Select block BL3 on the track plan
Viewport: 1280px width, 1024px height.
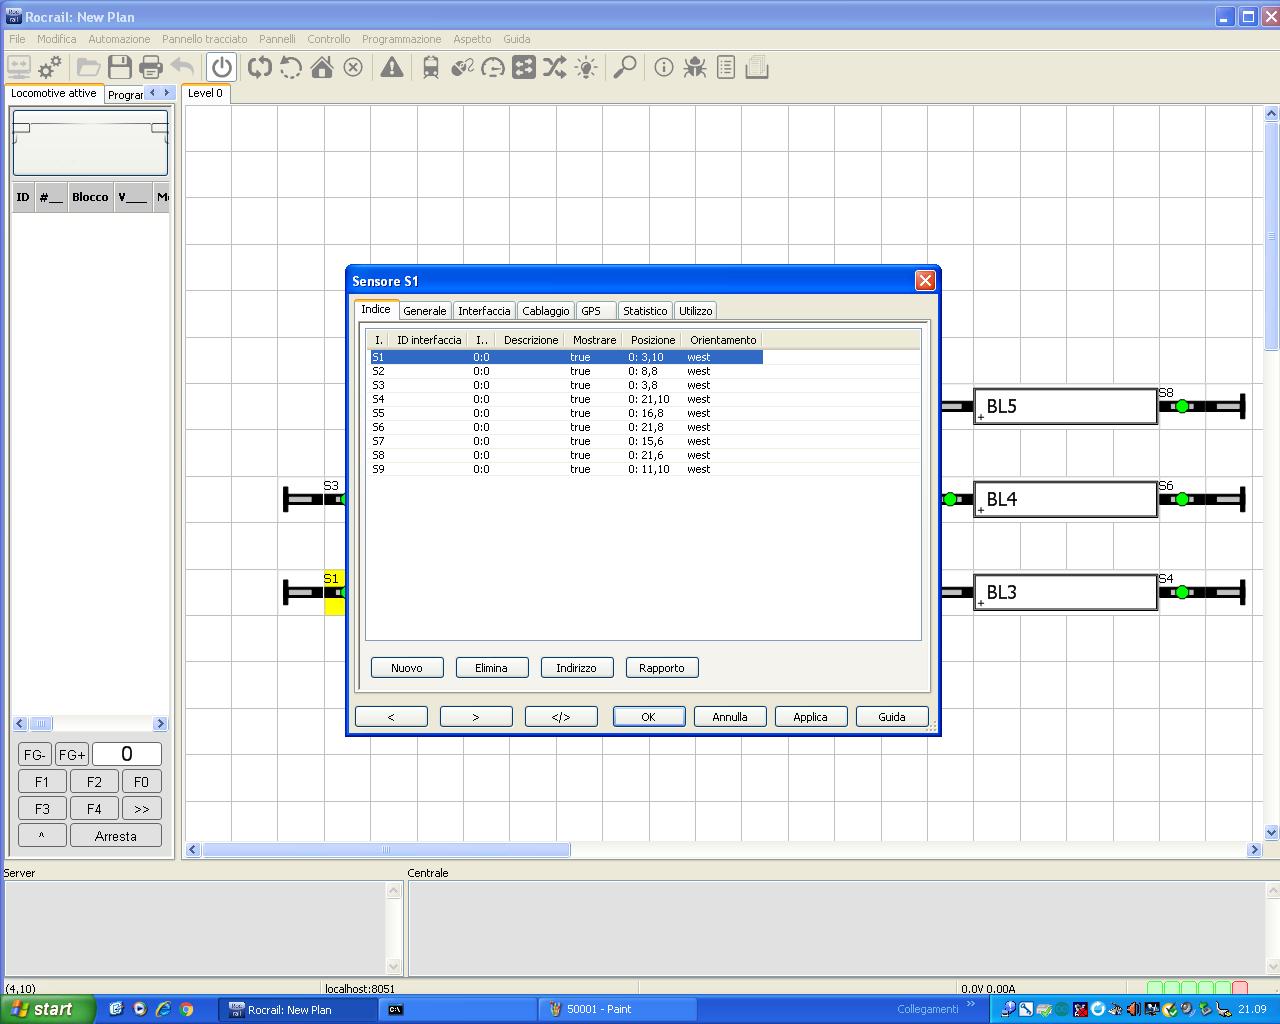1066,592
